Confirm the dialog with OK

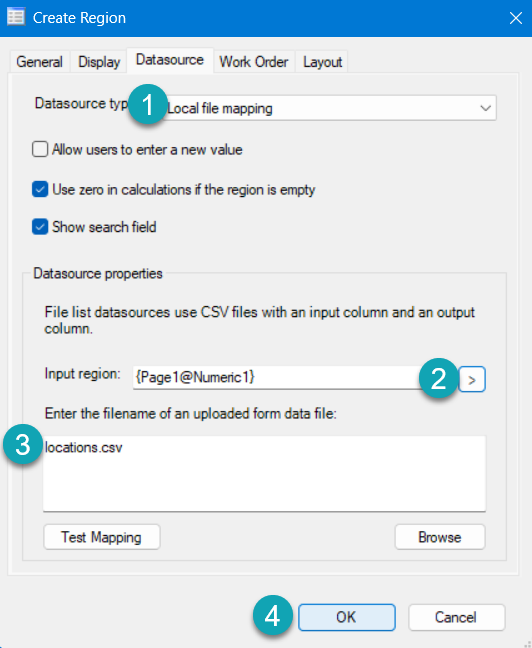(346, 617)
